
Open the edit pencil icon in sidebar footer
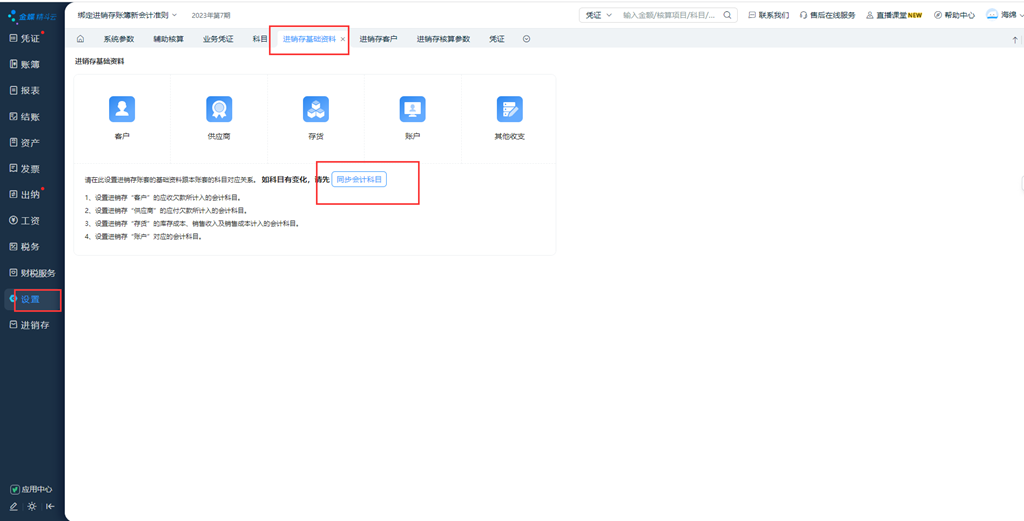14,506
